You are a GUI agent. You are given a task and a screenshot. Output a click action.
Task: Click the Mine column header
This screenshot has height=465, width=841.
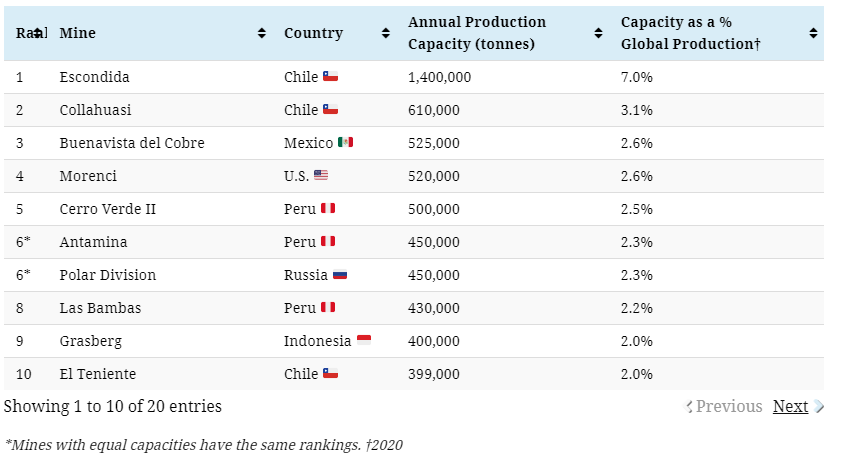[x=78, y=33]
